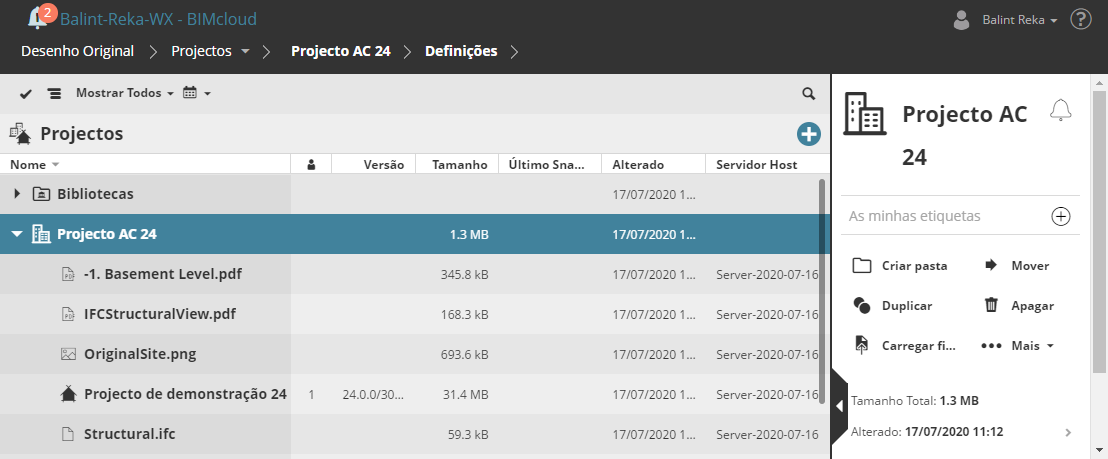Click the blue plus add button

pyautogui.click(x=808, y=134)
